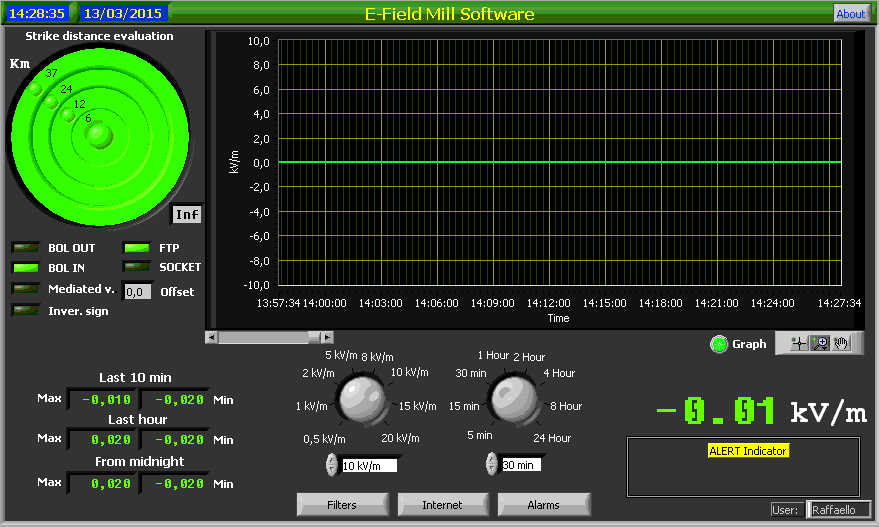The width and height of the screenshot is (879, 527).
Task: Click the 24 km ring marker on radar
Action: tap(66, 89)
